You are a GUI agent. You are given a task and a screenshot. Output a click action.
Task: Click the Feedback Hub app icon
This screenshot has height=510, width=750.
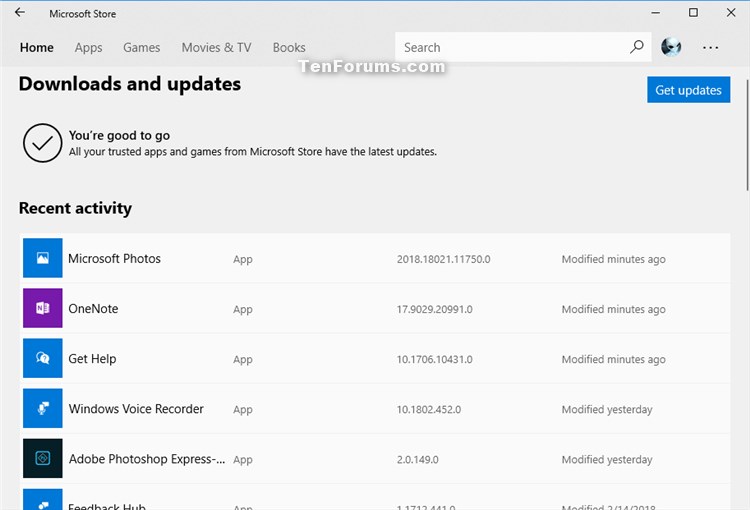point(43,499)
